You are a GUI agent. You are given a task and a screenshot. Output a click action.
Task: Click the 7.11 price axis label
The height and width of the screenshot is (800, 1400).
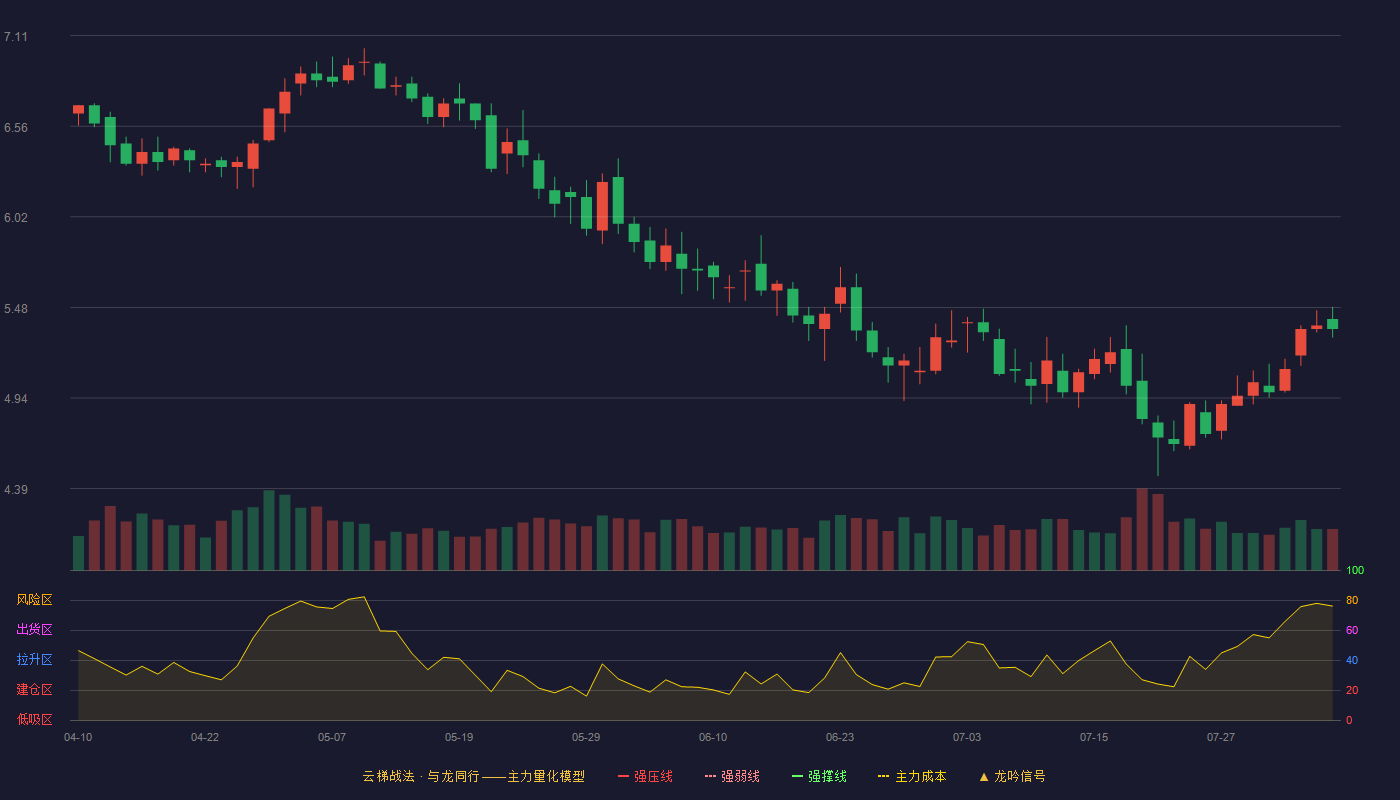(x=16, y=37)
